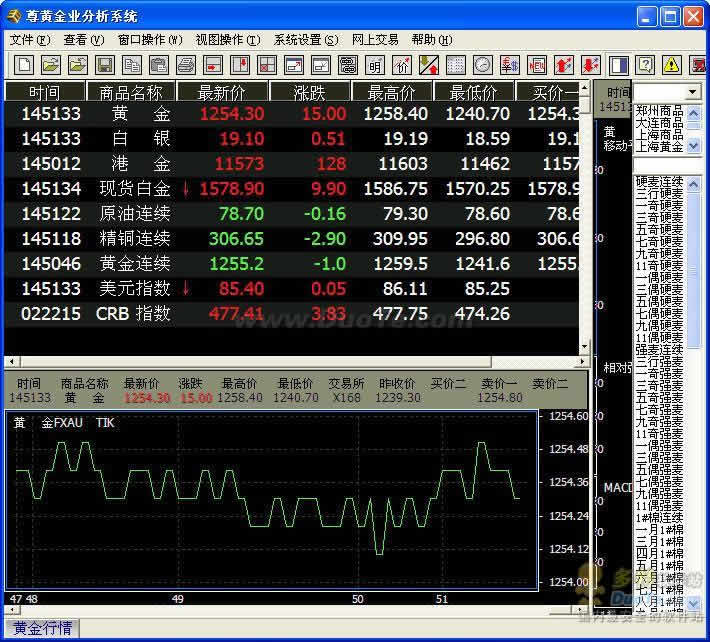Click the open-folder icon beside the floppy disk icon

77,66
